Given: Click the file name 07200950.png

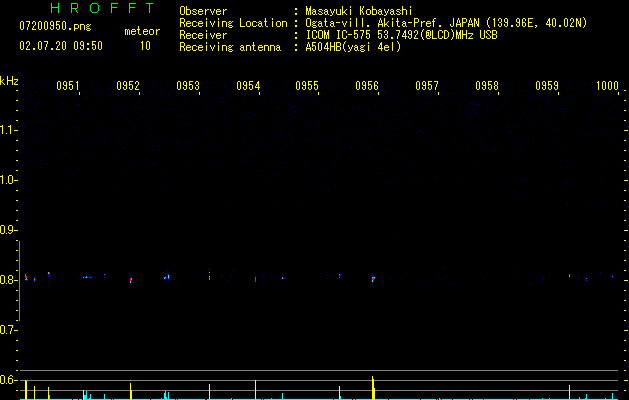Looking at the screenshot, I should click(55, 27).
